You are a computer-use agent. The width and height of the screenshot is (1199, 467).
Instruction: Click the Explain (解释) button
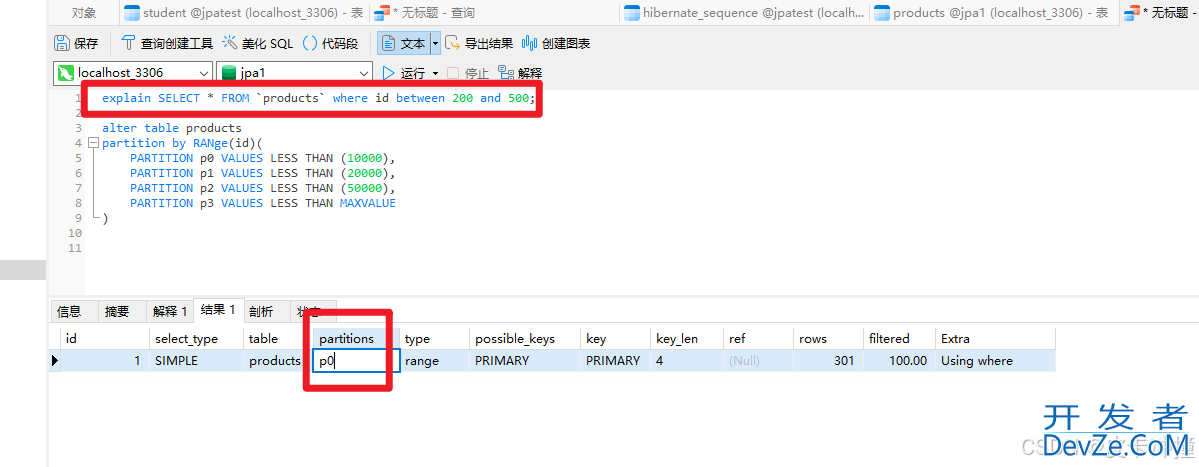click(x=520, y=73)
